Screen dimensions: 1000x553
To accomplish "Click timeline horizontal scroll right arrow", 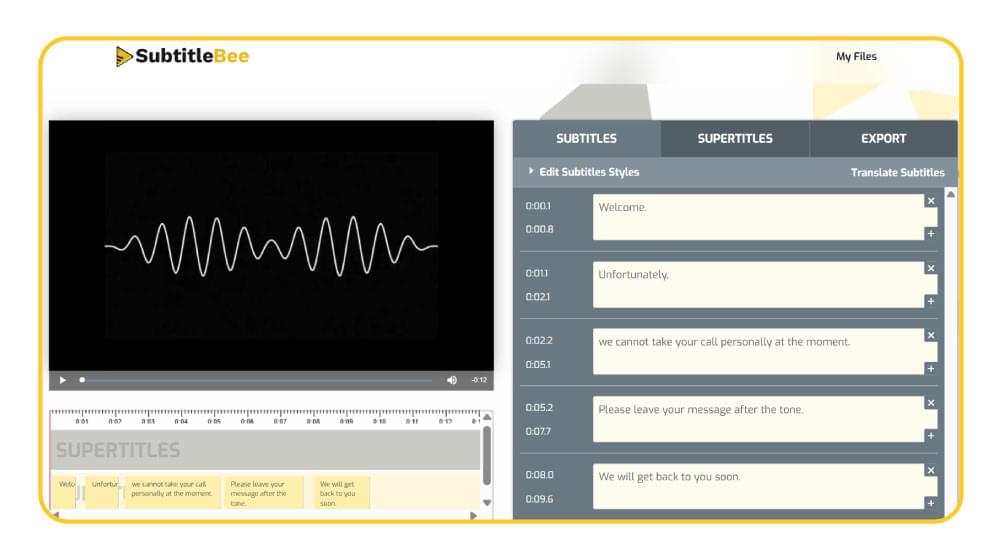I will pyautogui.click(x=473, y=515).
